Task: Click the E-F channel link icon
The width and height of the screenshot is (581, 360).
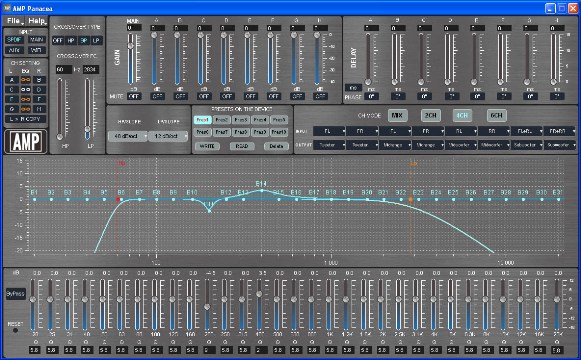Action: [x=25, y=99]
